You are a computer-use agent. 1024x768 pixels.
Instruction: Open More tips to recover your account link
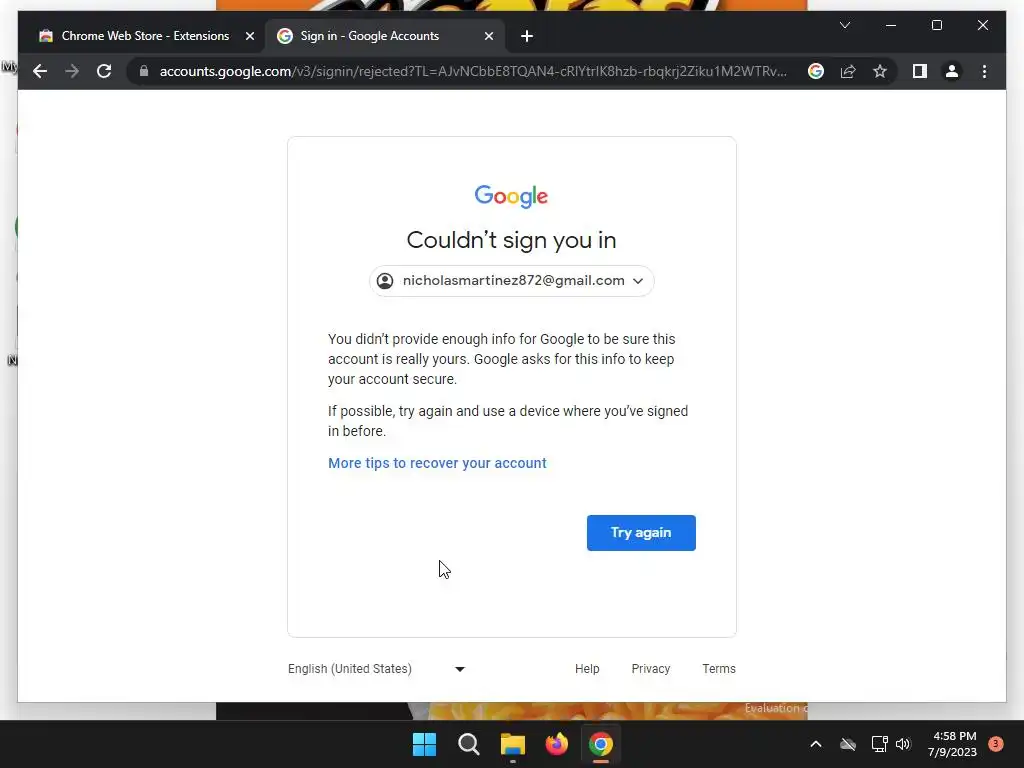(x=437, y=463)
